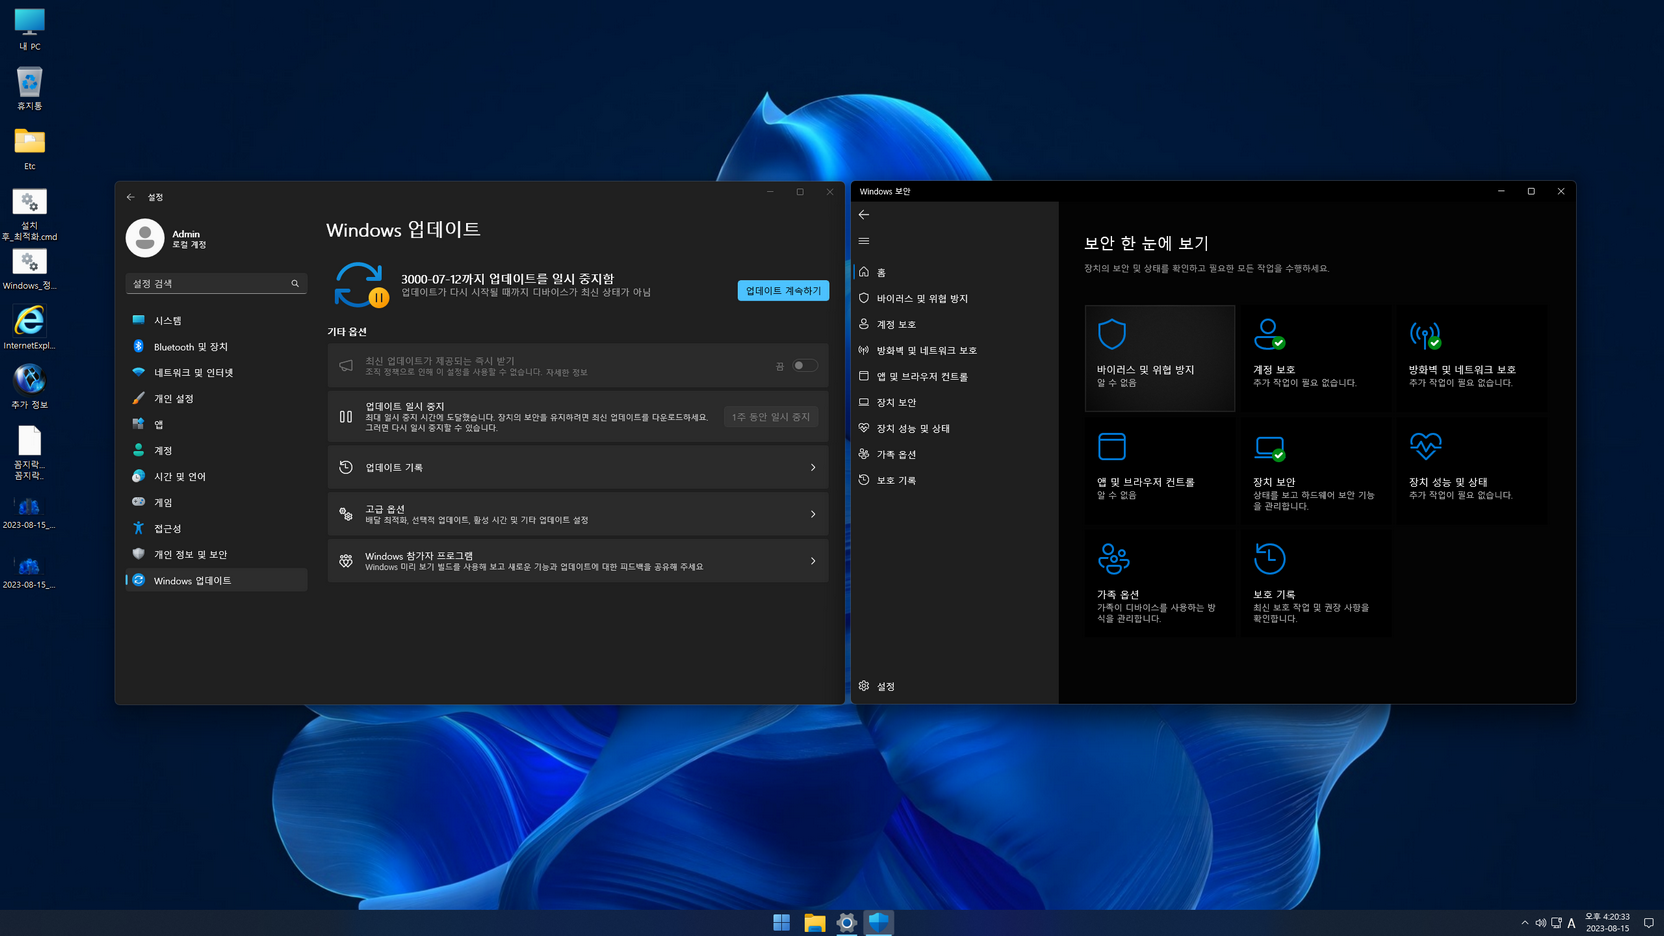Screen dimensions: 1664x936
Task: Expand 고급 옵션 chevron
Action: [813, 514]
